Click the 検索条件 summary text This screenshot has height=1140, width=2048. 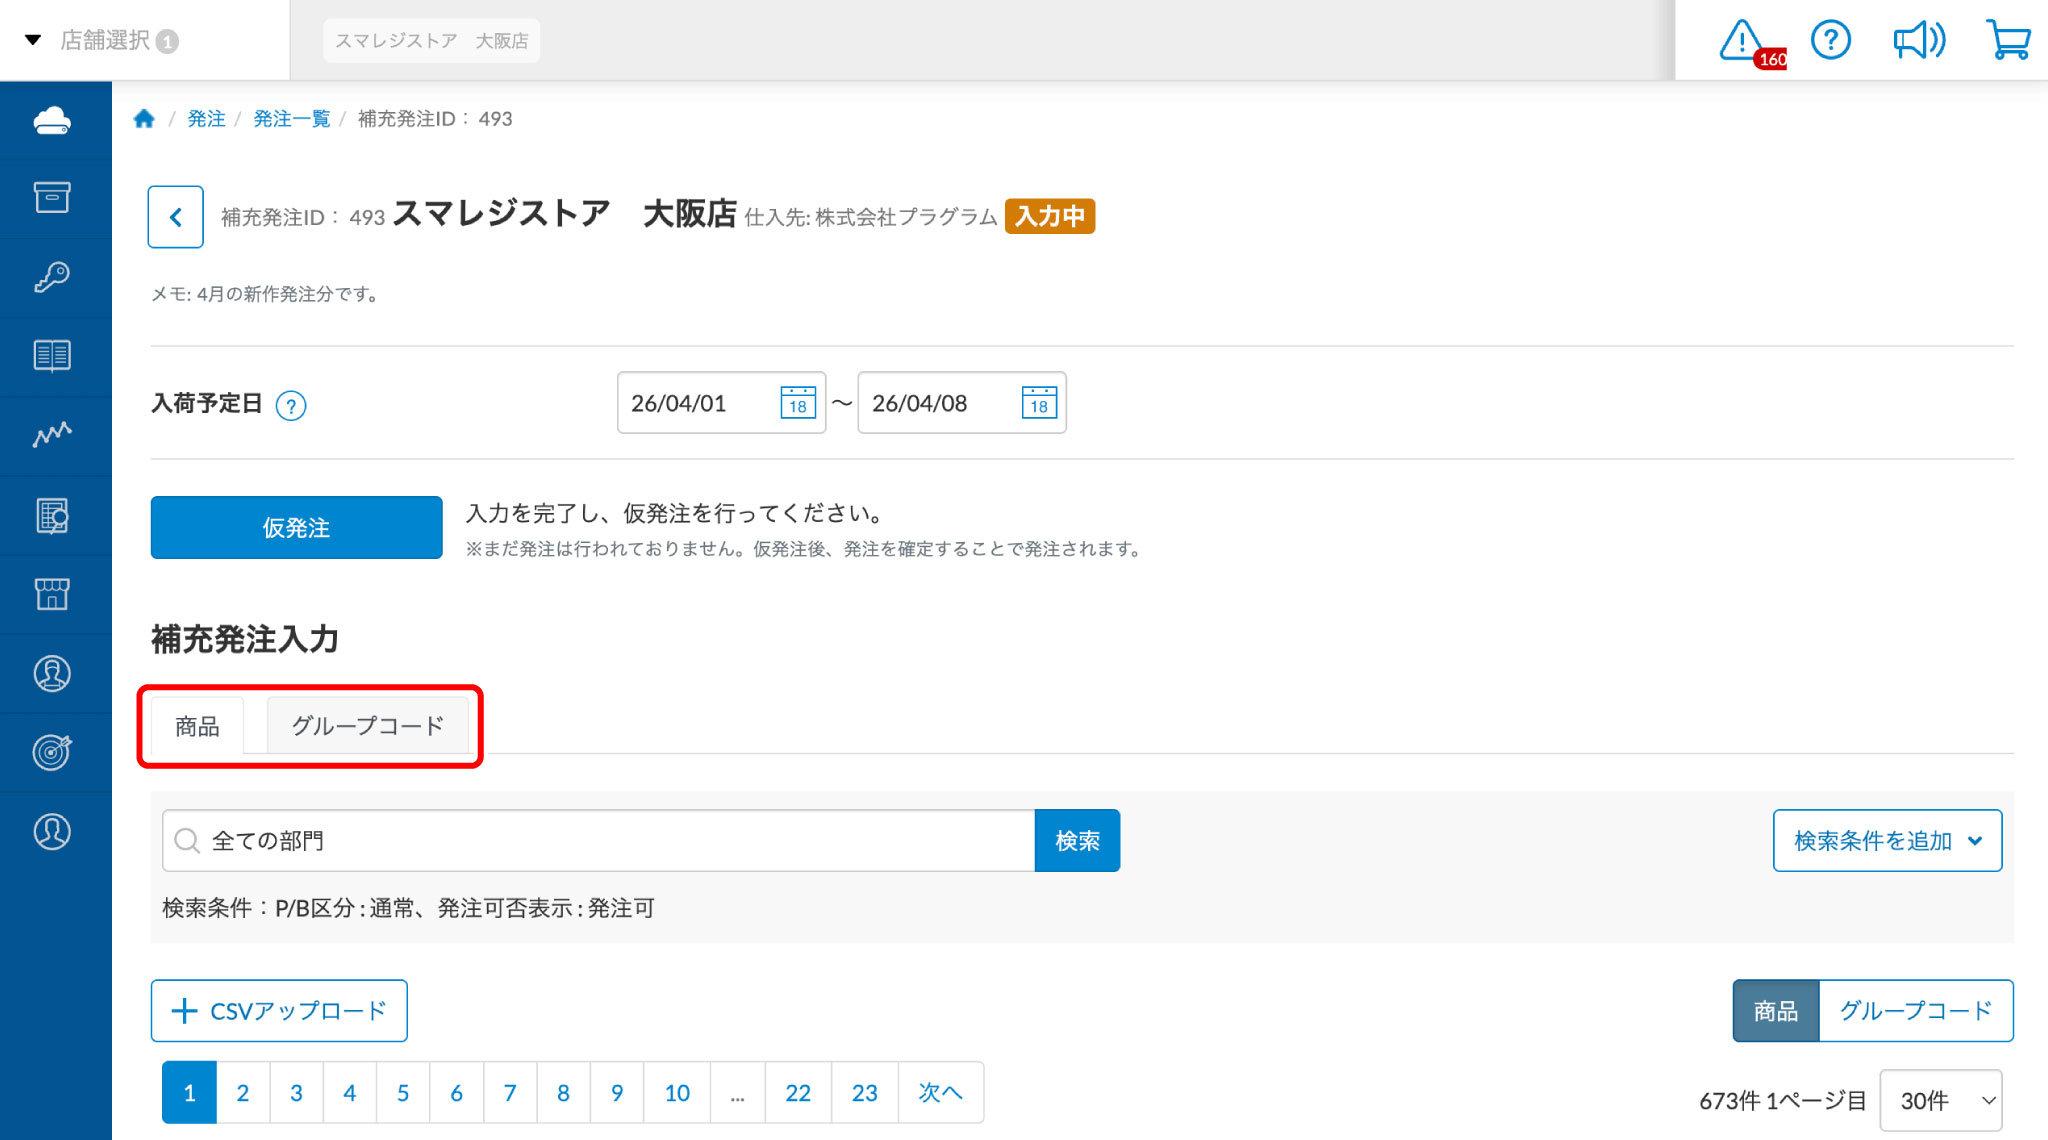[408, 908]
